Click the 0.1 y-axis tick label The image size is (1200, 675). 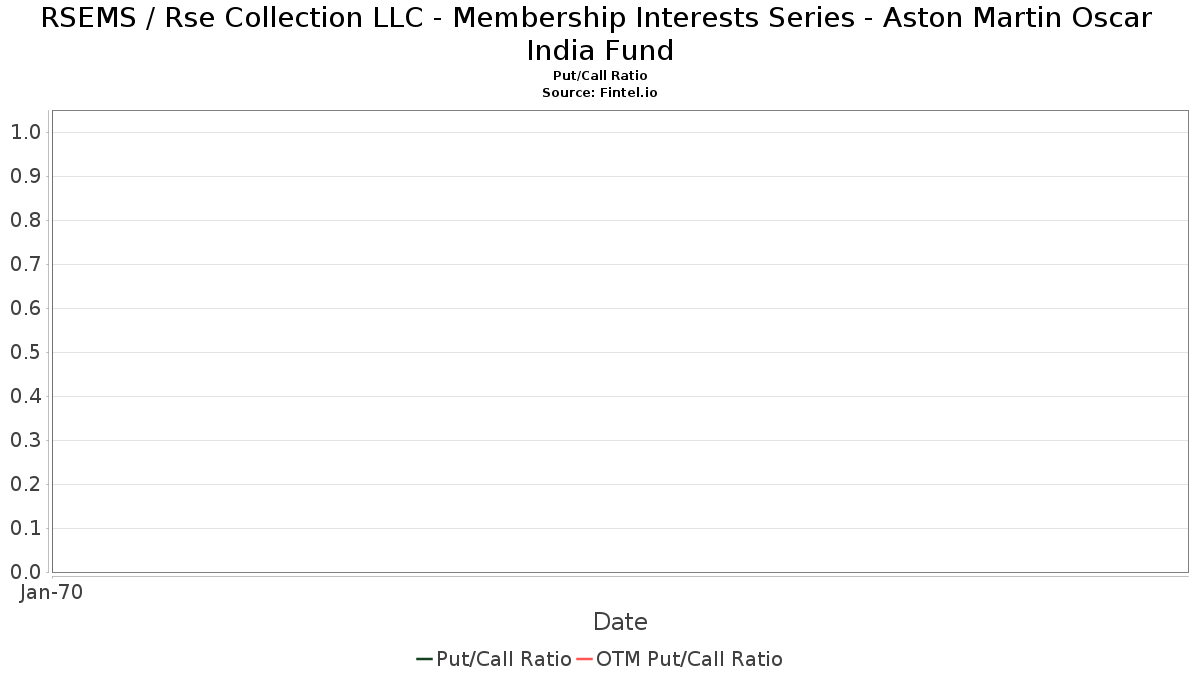click(x=25, y=528)
